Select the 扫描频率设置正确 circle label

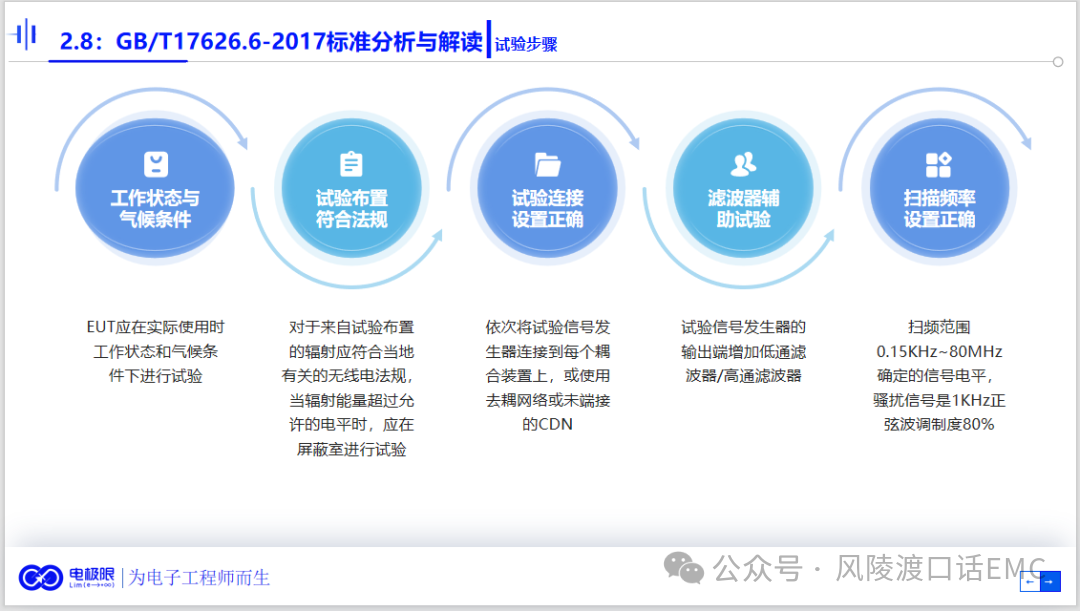coord(938,208)
